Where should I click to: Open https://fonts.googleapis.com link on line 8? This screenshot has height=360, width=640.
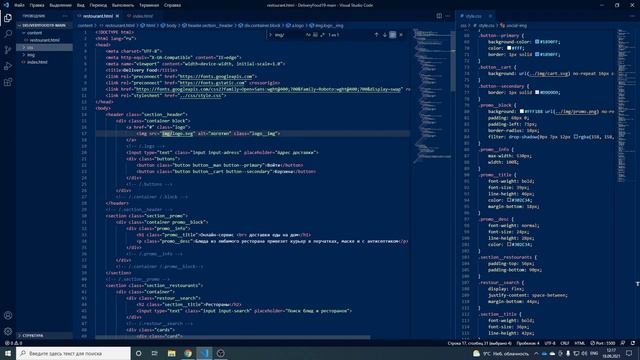[216, 76]
